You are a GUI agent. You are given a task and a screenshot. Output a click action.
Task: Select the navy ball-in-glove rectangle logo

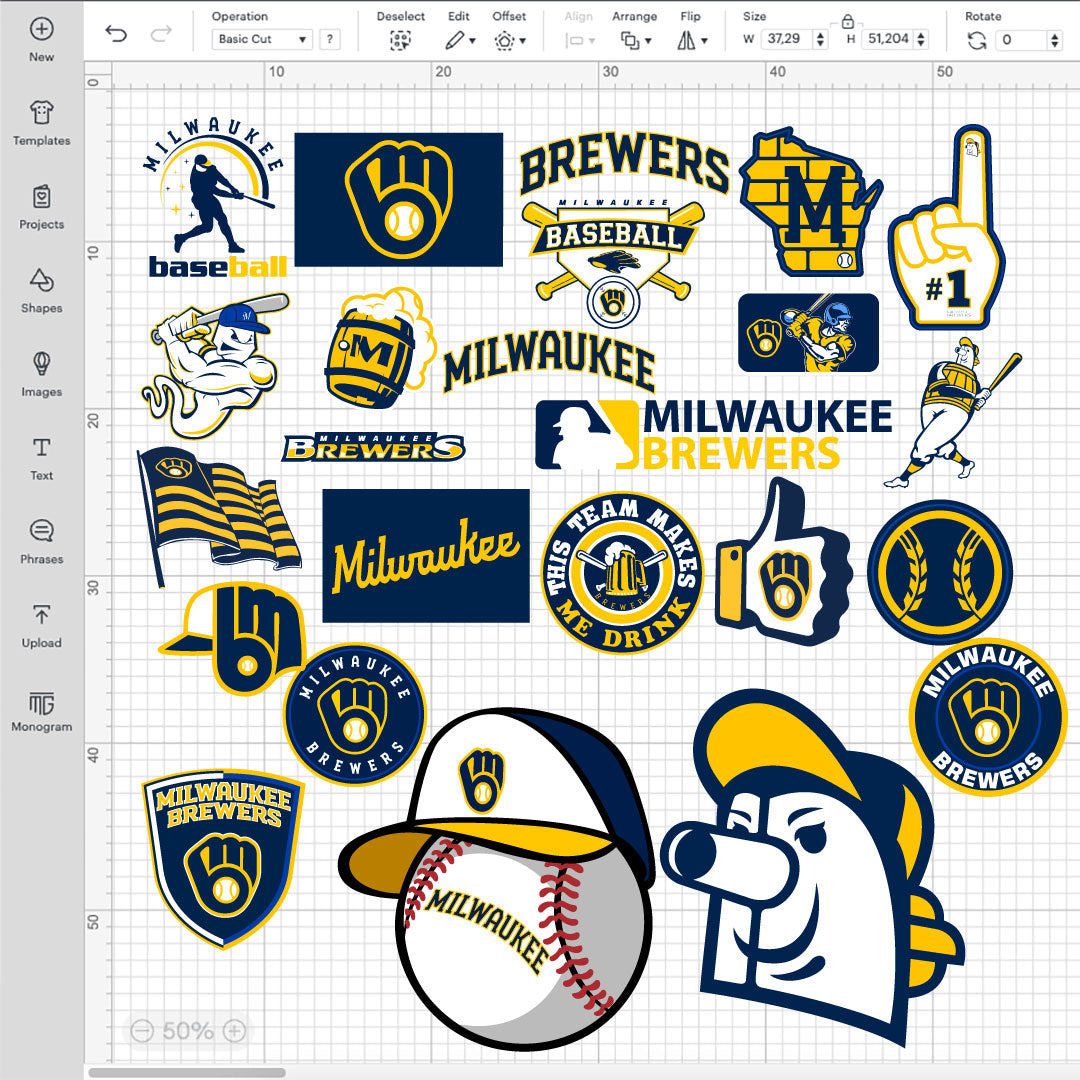[x=399, y=200]
